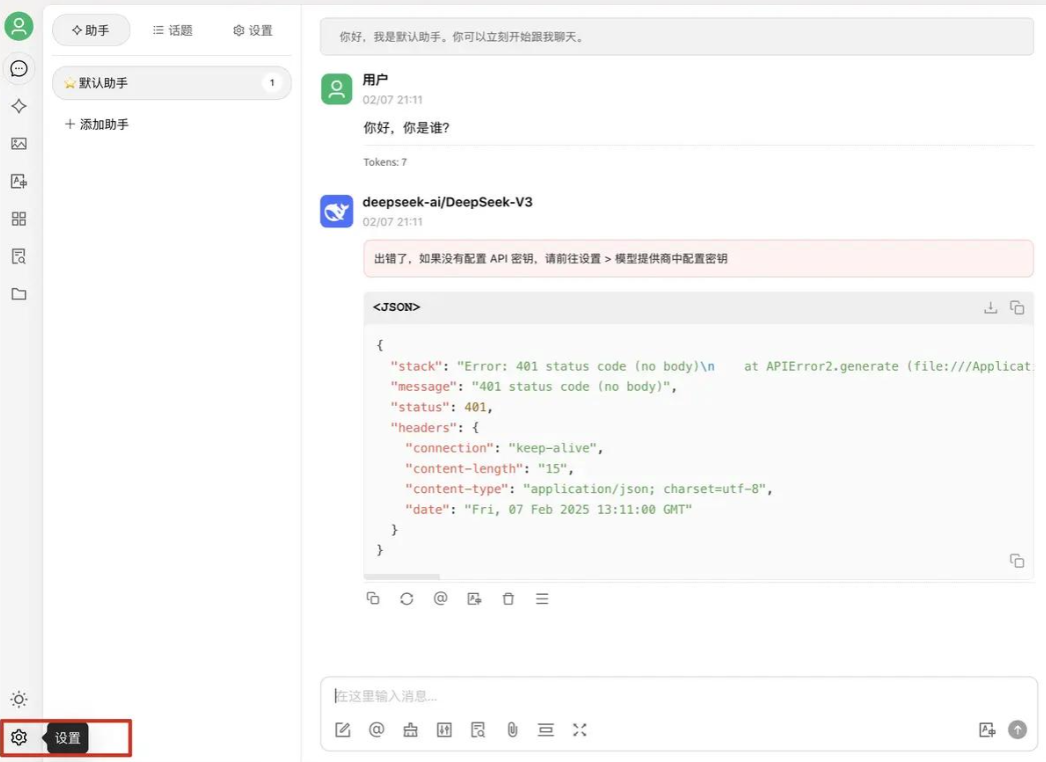Open model mention picker @ in the input toolbar

(377, 730)
